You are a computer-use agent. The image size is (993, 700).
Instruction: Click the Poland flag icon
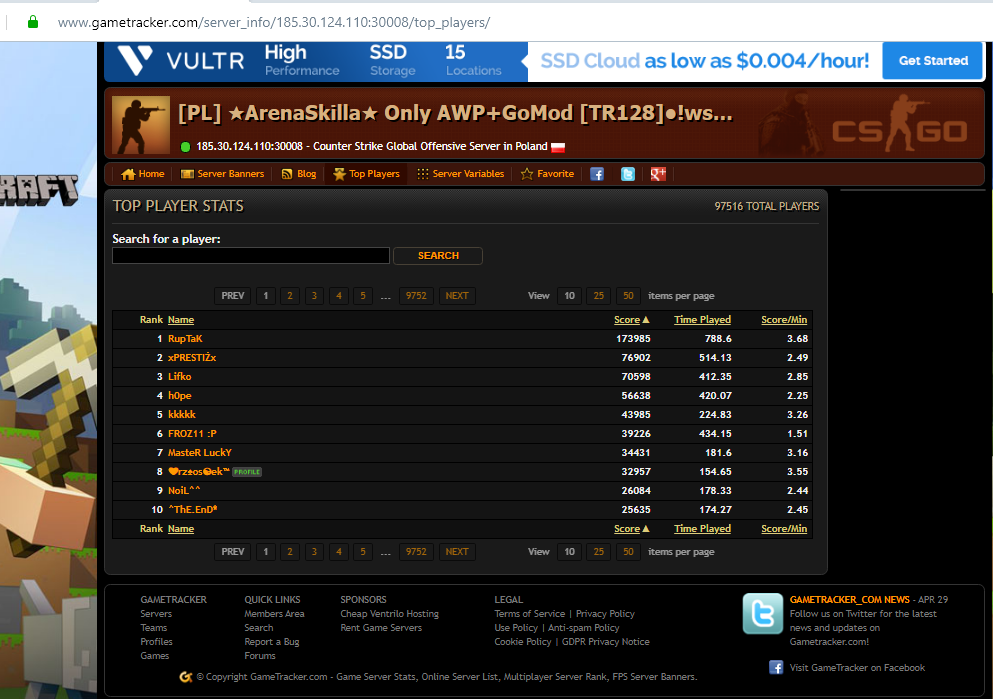coord(558,147)
